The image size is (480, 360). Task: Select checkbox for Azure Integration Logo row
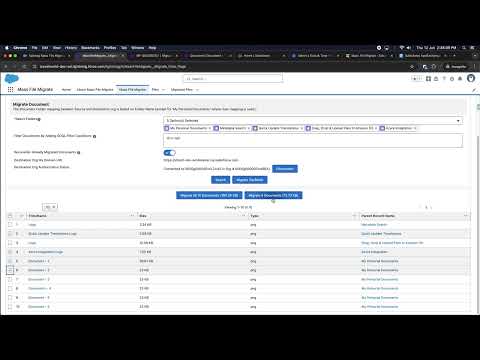point(10,252)
